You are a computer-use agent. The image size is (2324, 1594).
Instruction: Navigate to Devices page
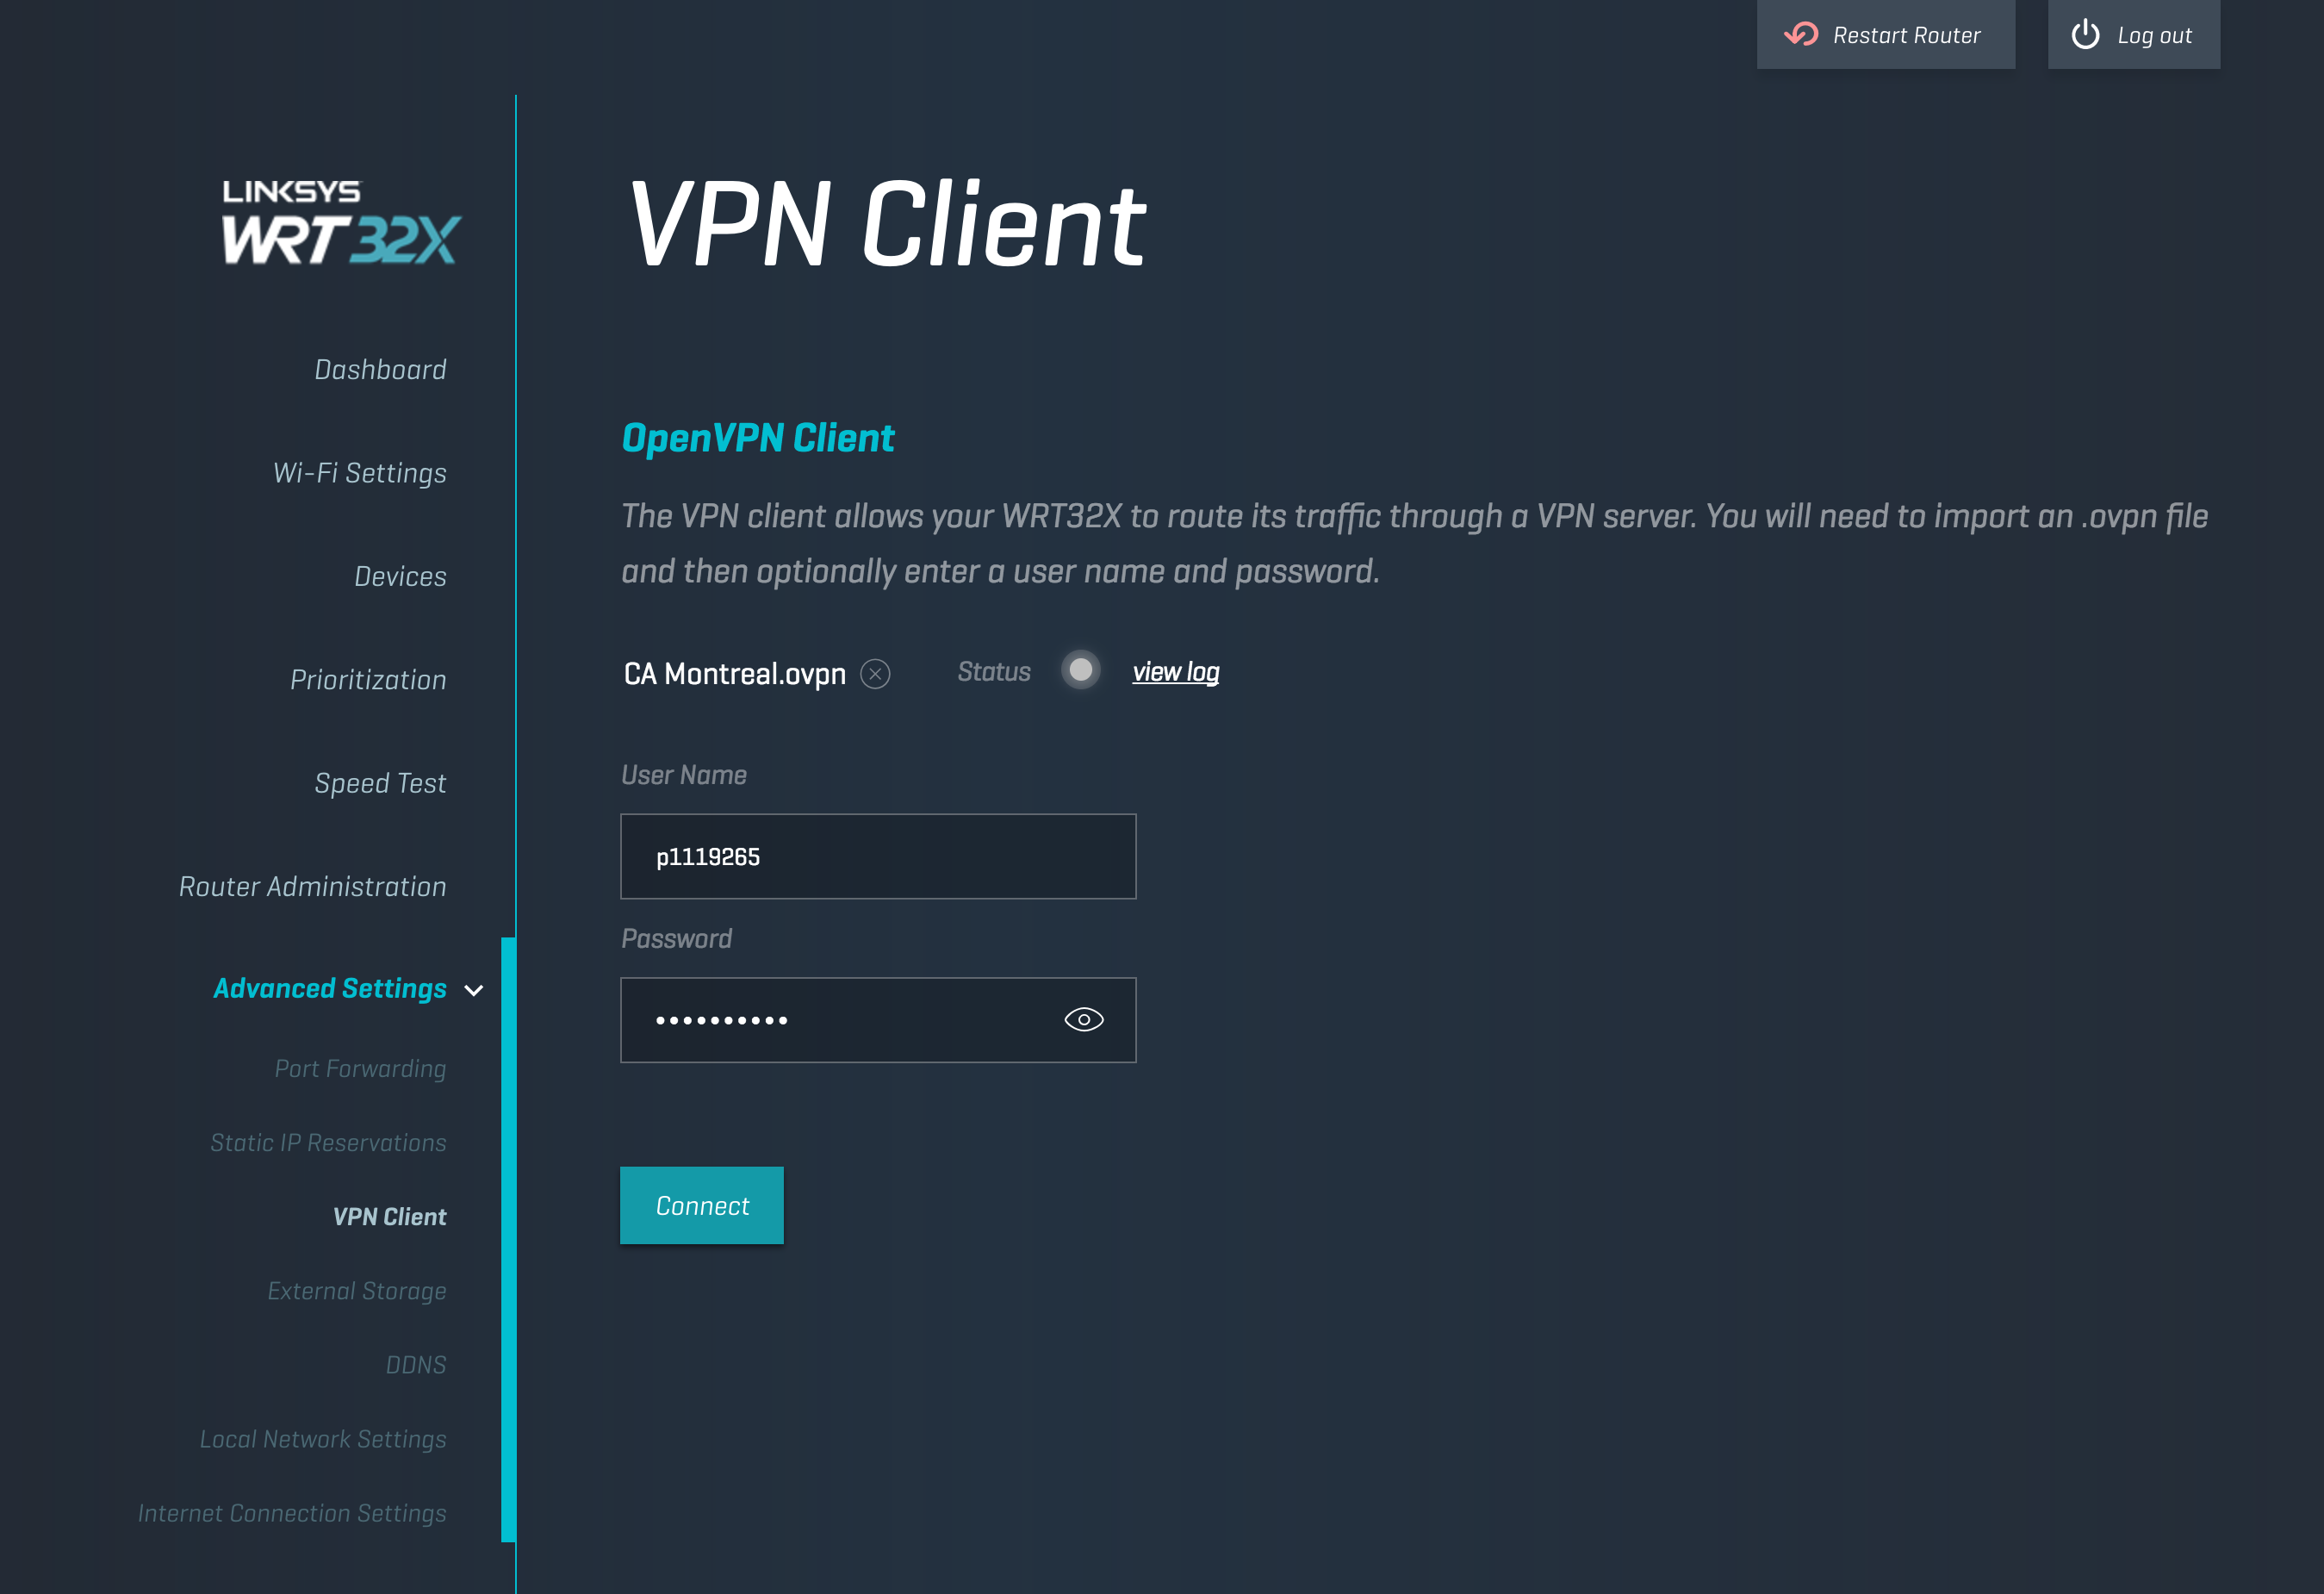[400, 577]
